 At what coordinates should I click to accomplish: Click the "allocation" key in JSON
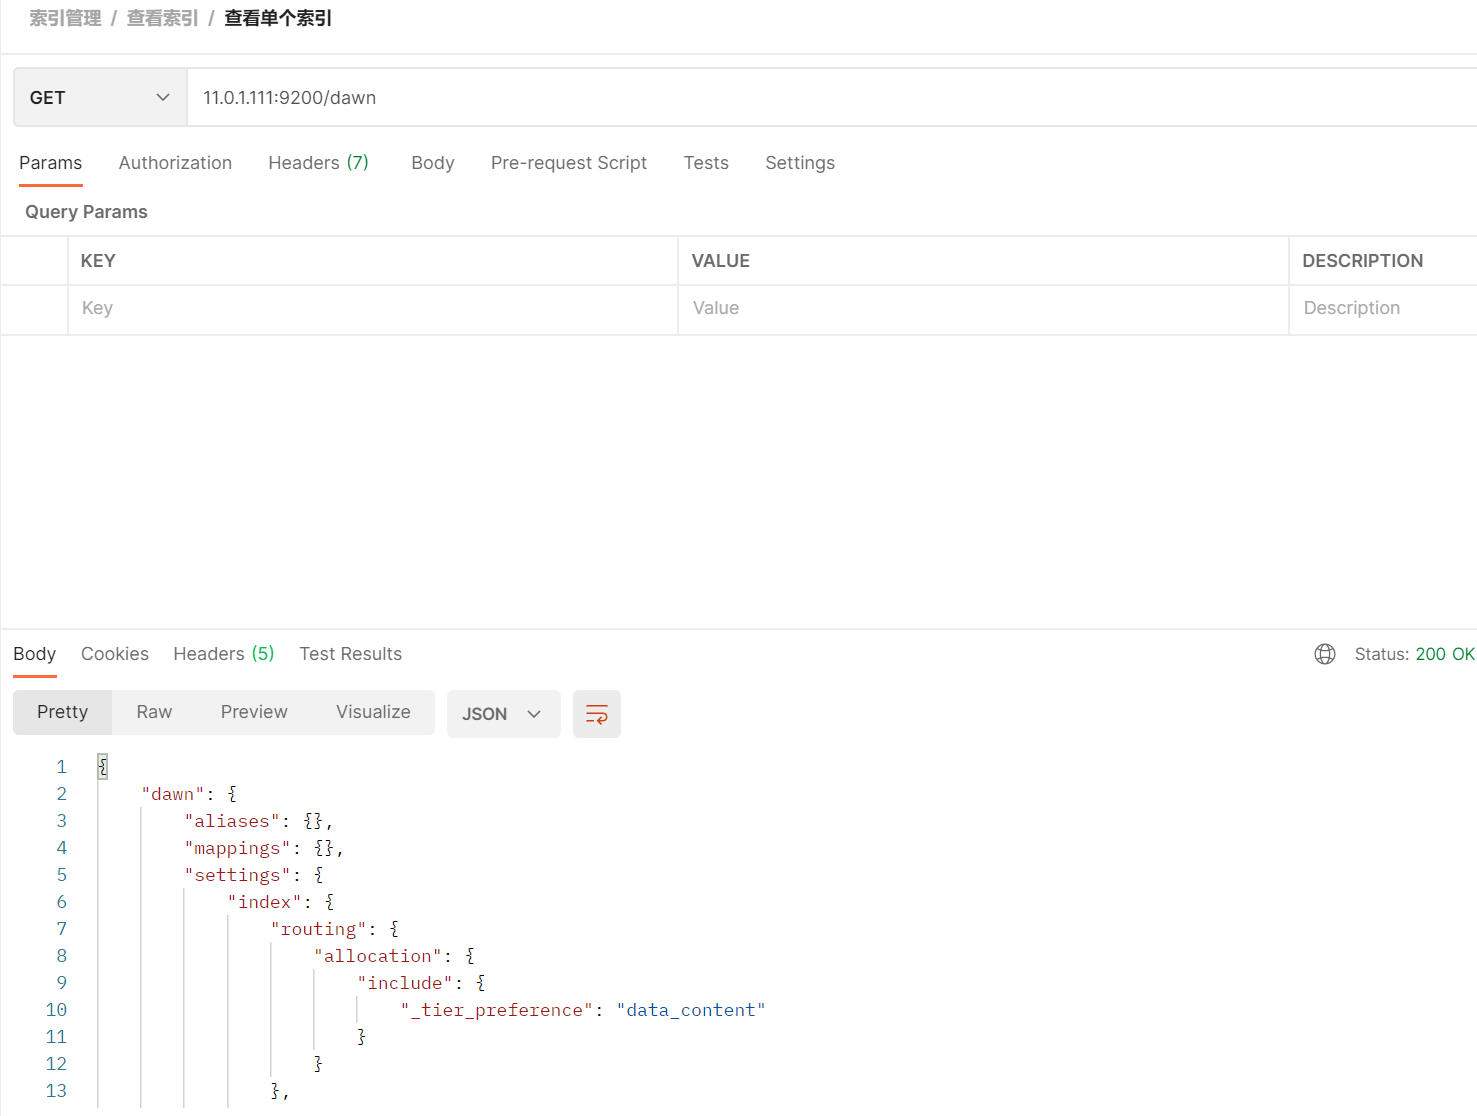click(378, 956)
